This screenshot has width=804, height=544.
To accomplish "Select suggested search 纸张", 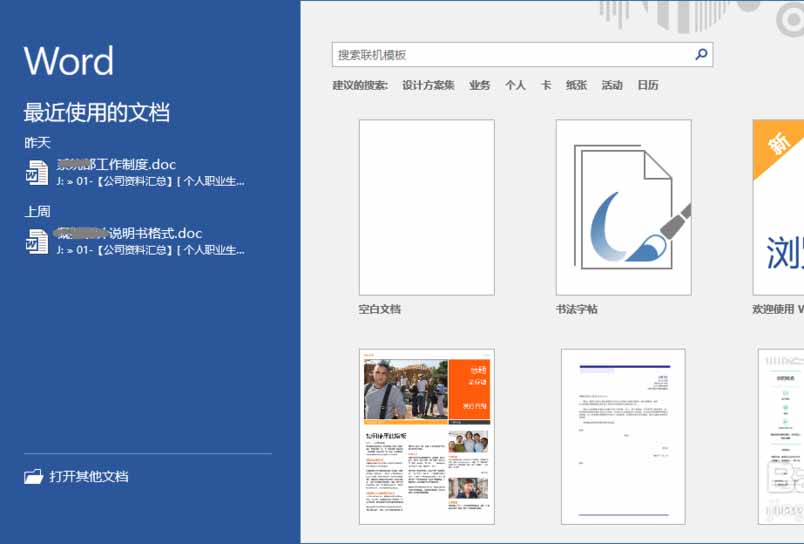I will pos(576,85).
